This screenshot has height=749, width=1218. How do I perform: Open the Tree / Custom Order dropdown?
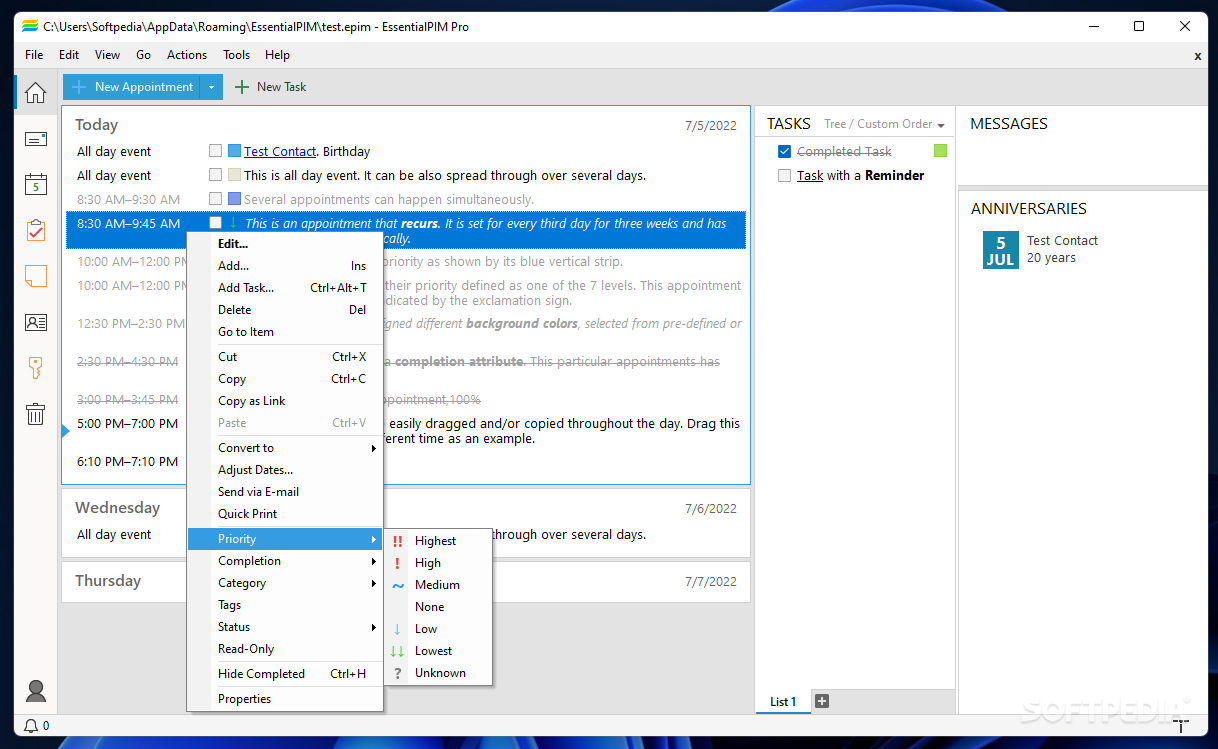(884, 124)
